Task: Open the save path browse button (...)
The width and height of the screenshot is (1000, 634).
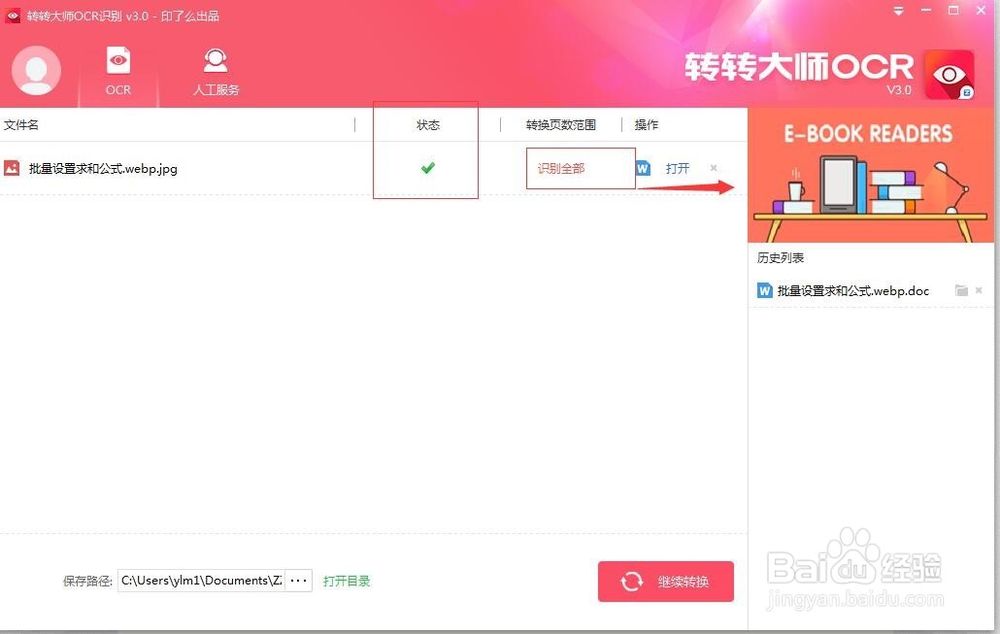Action: click(298, 580)
